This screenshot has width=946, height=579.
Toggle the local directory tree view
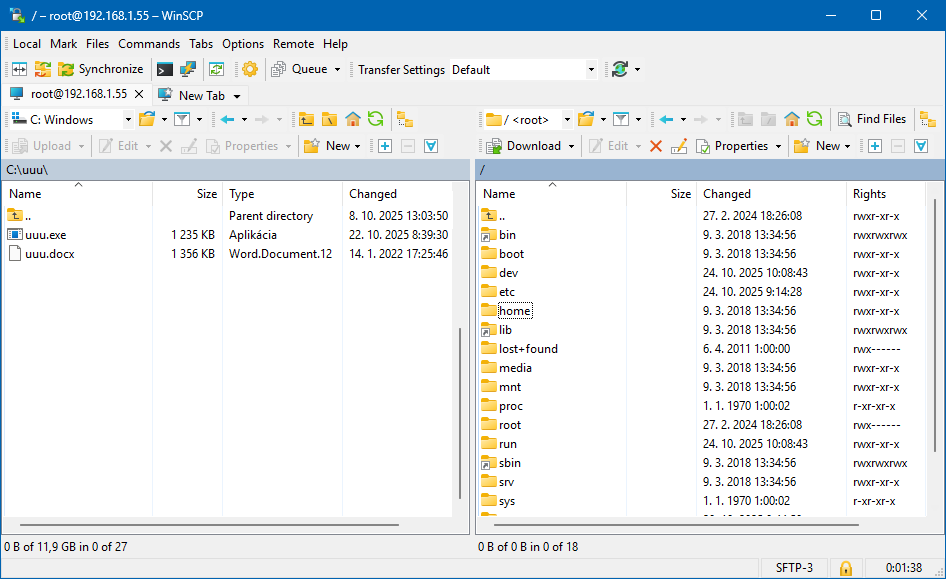[405, 119]
